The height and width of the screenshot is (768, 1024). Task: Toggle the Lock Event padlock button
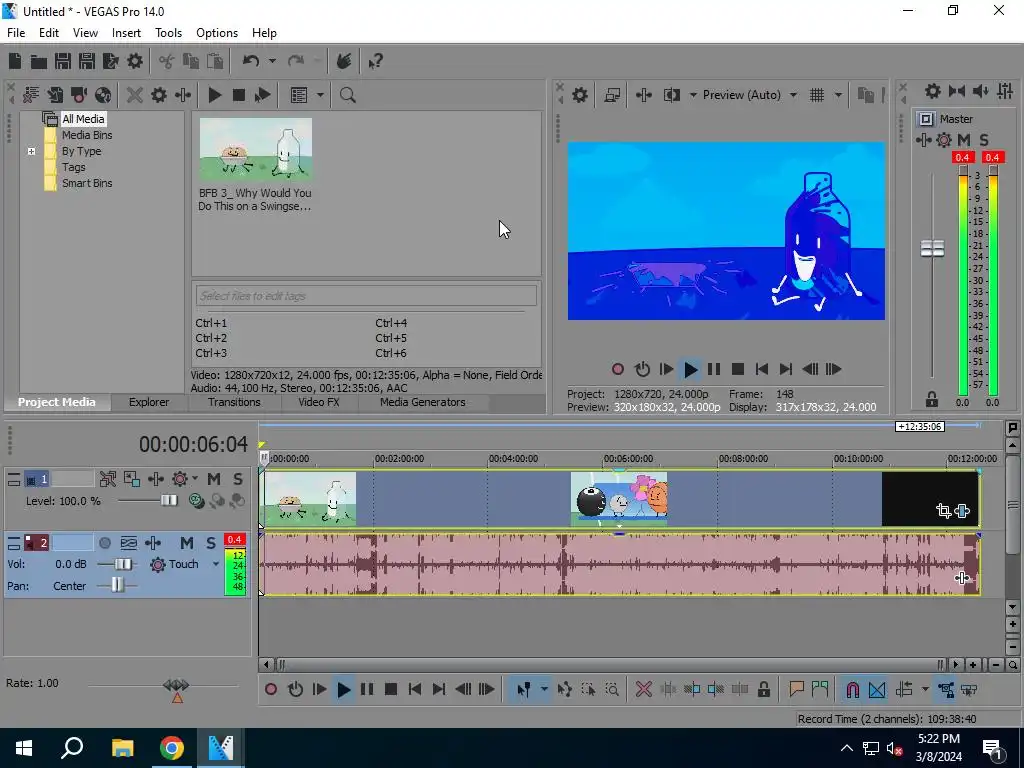(763, 690)
